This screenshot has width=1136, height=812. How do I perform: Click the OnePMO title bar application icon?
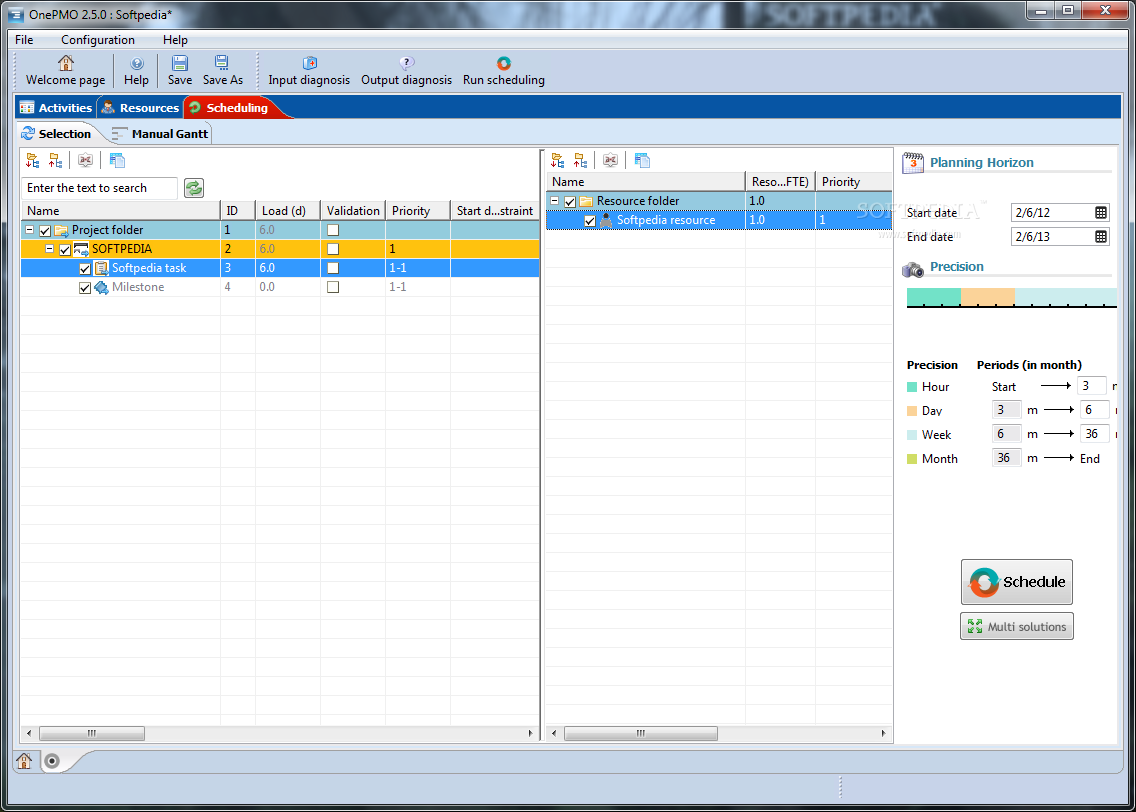pyautogui.click(x=15, y=14)
